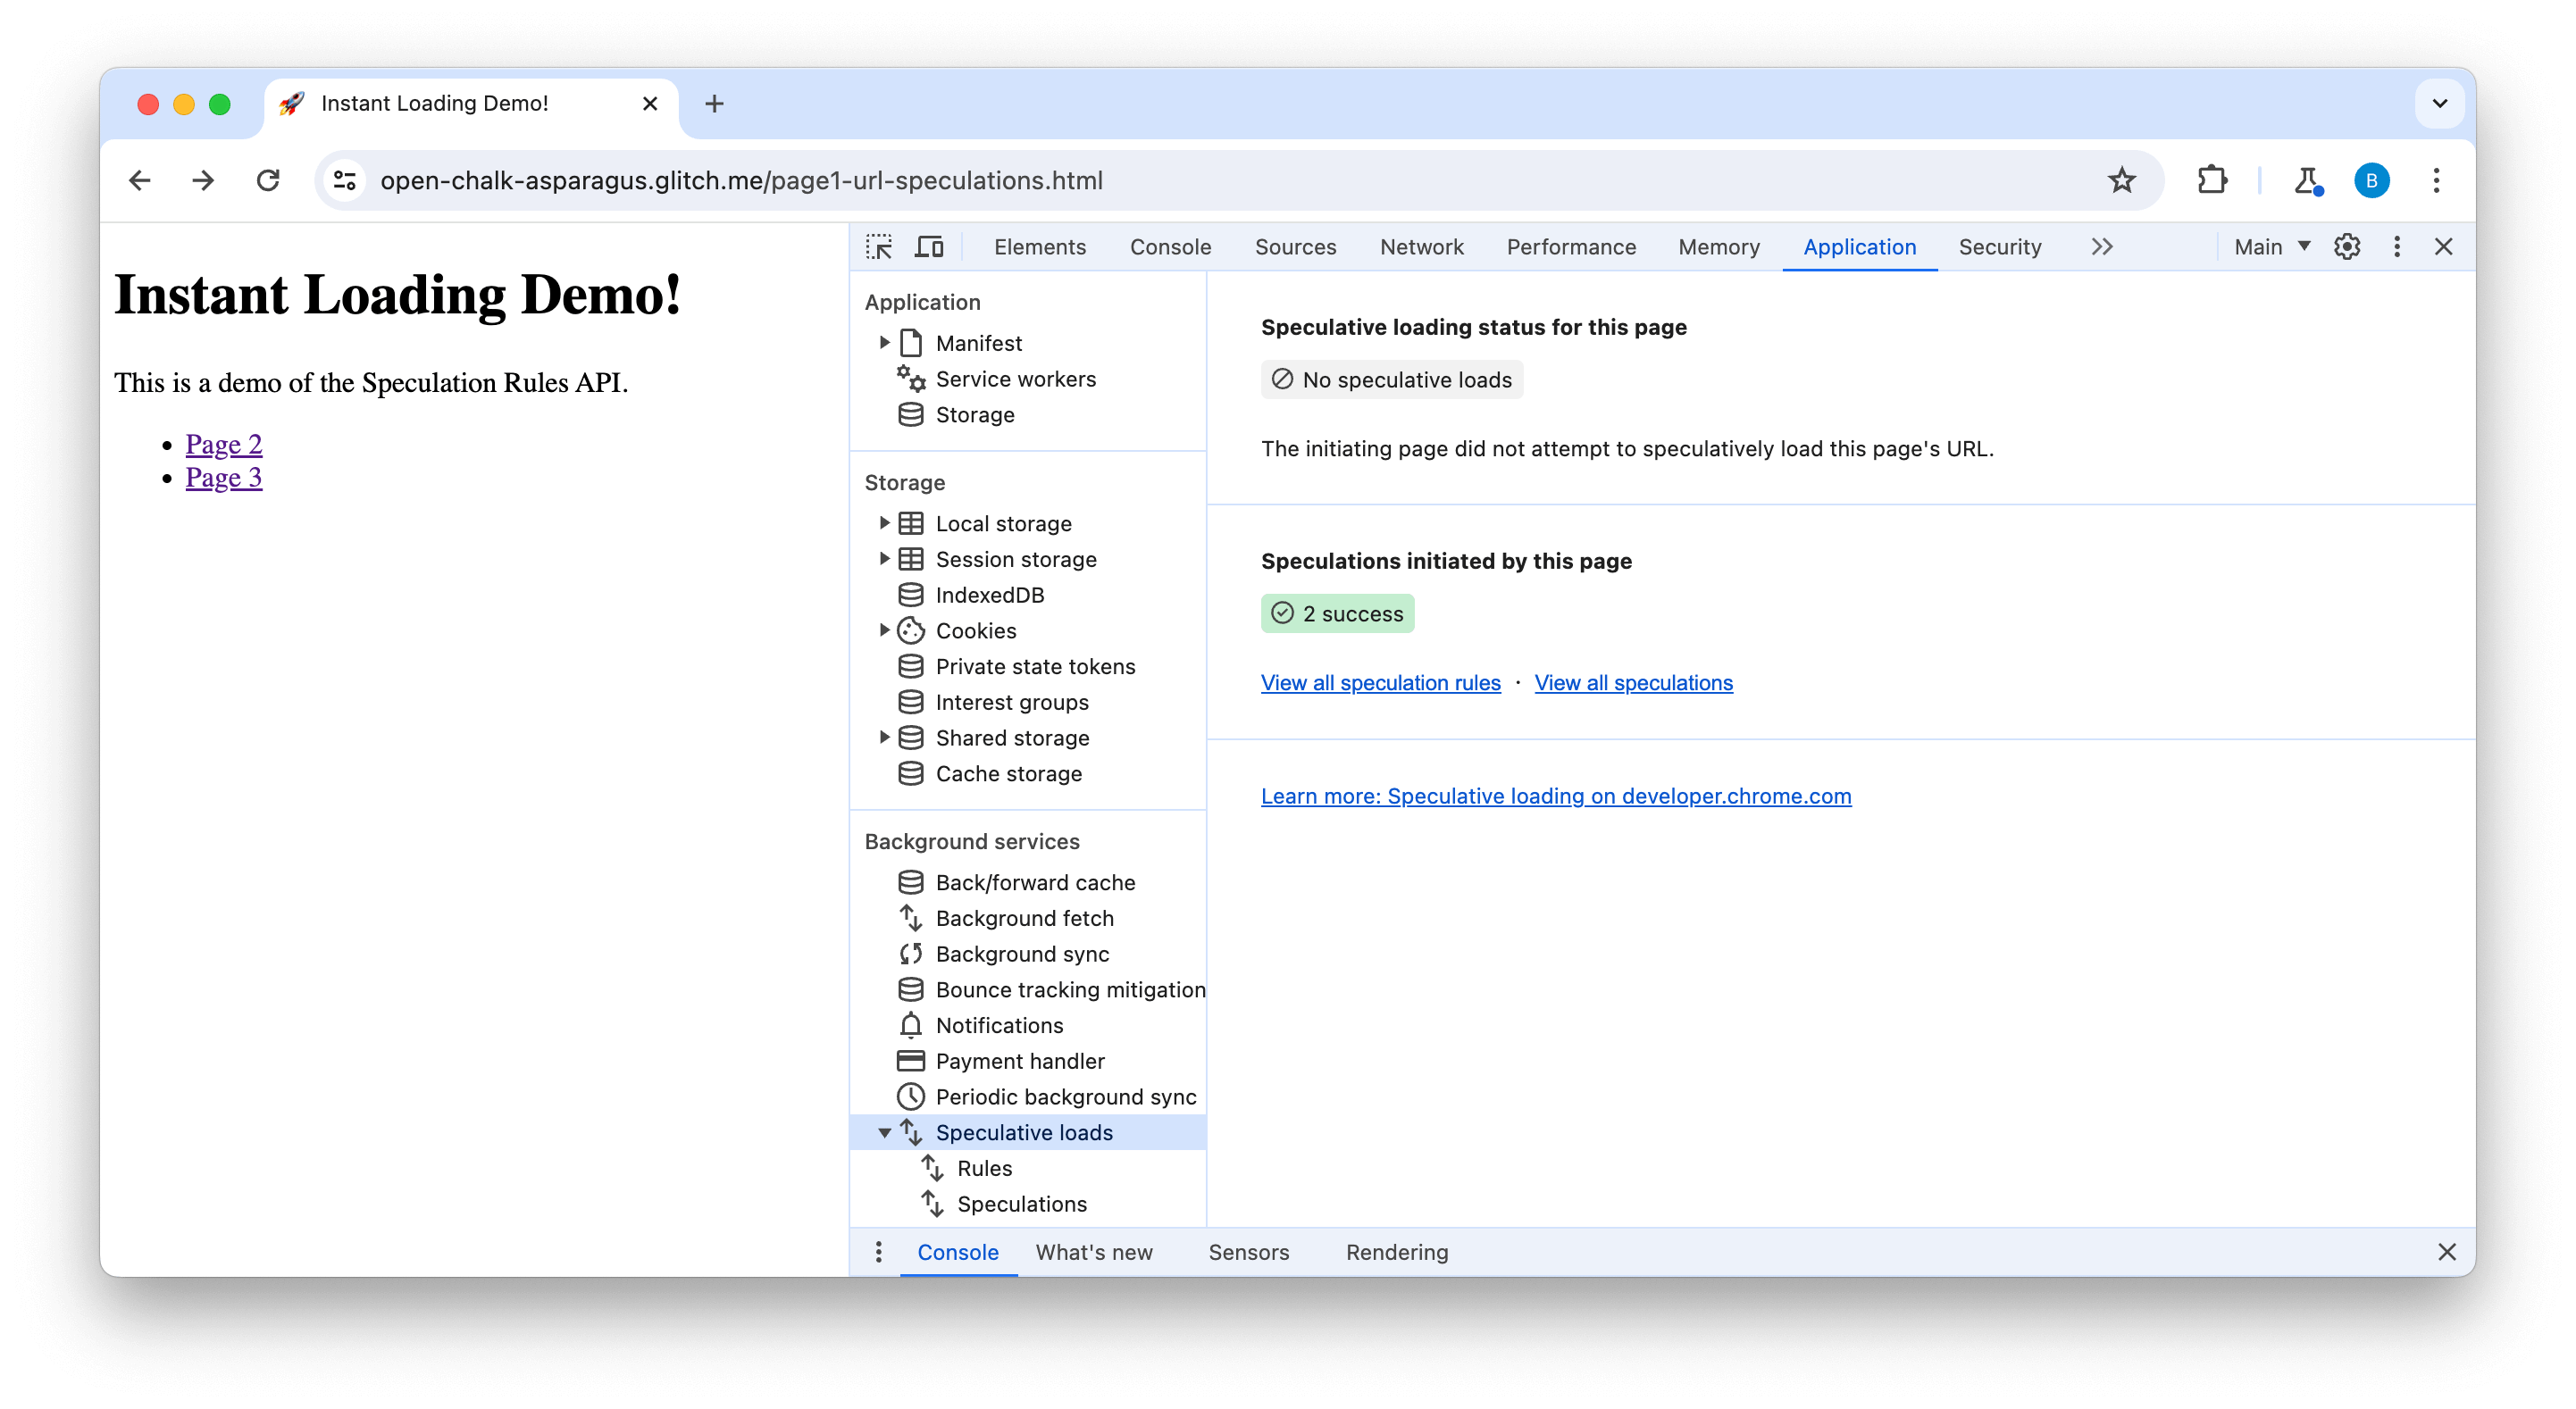Click the 2 success status badge
The height and width of the screenshot is (1409, 2576).
[x=1336, y=613]
